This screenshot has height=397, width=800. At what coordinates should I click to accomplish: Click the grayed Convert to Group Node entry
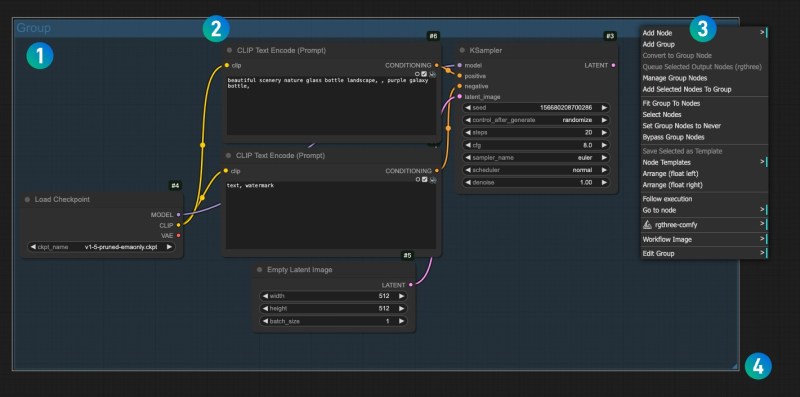pos(704,56)
